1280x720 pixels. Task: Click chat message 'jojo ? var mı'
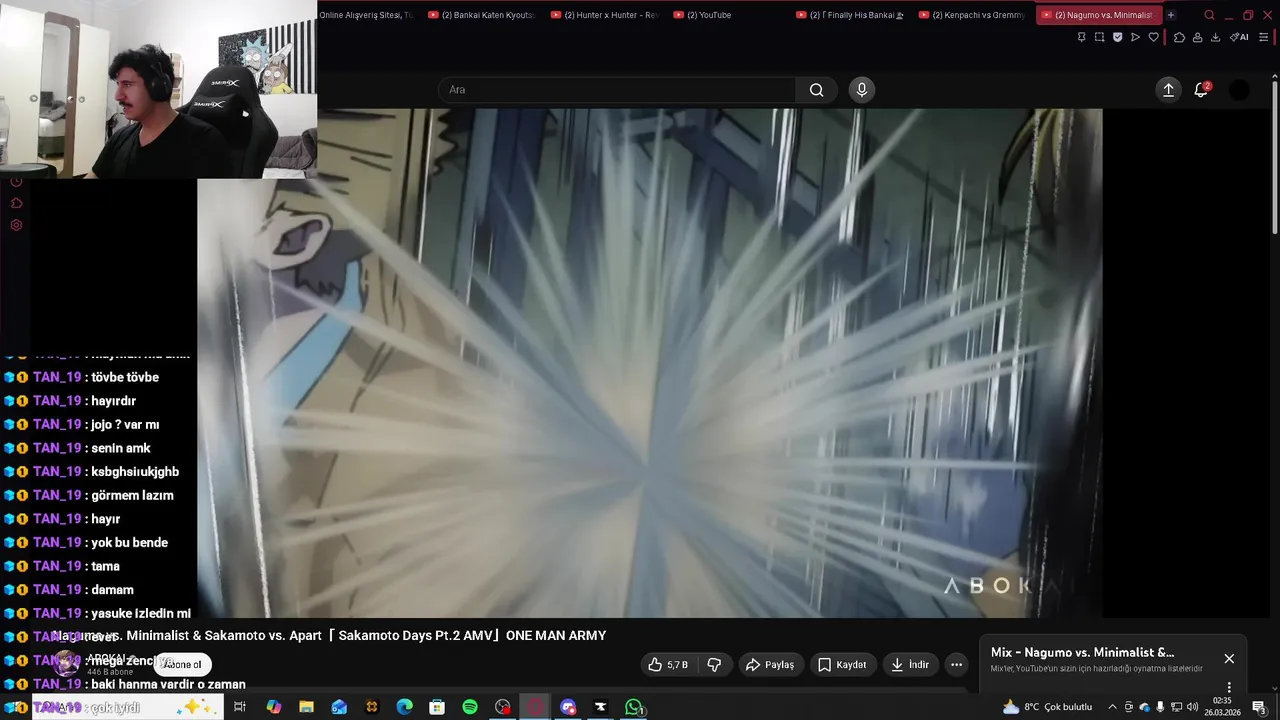tap(125, 425)
